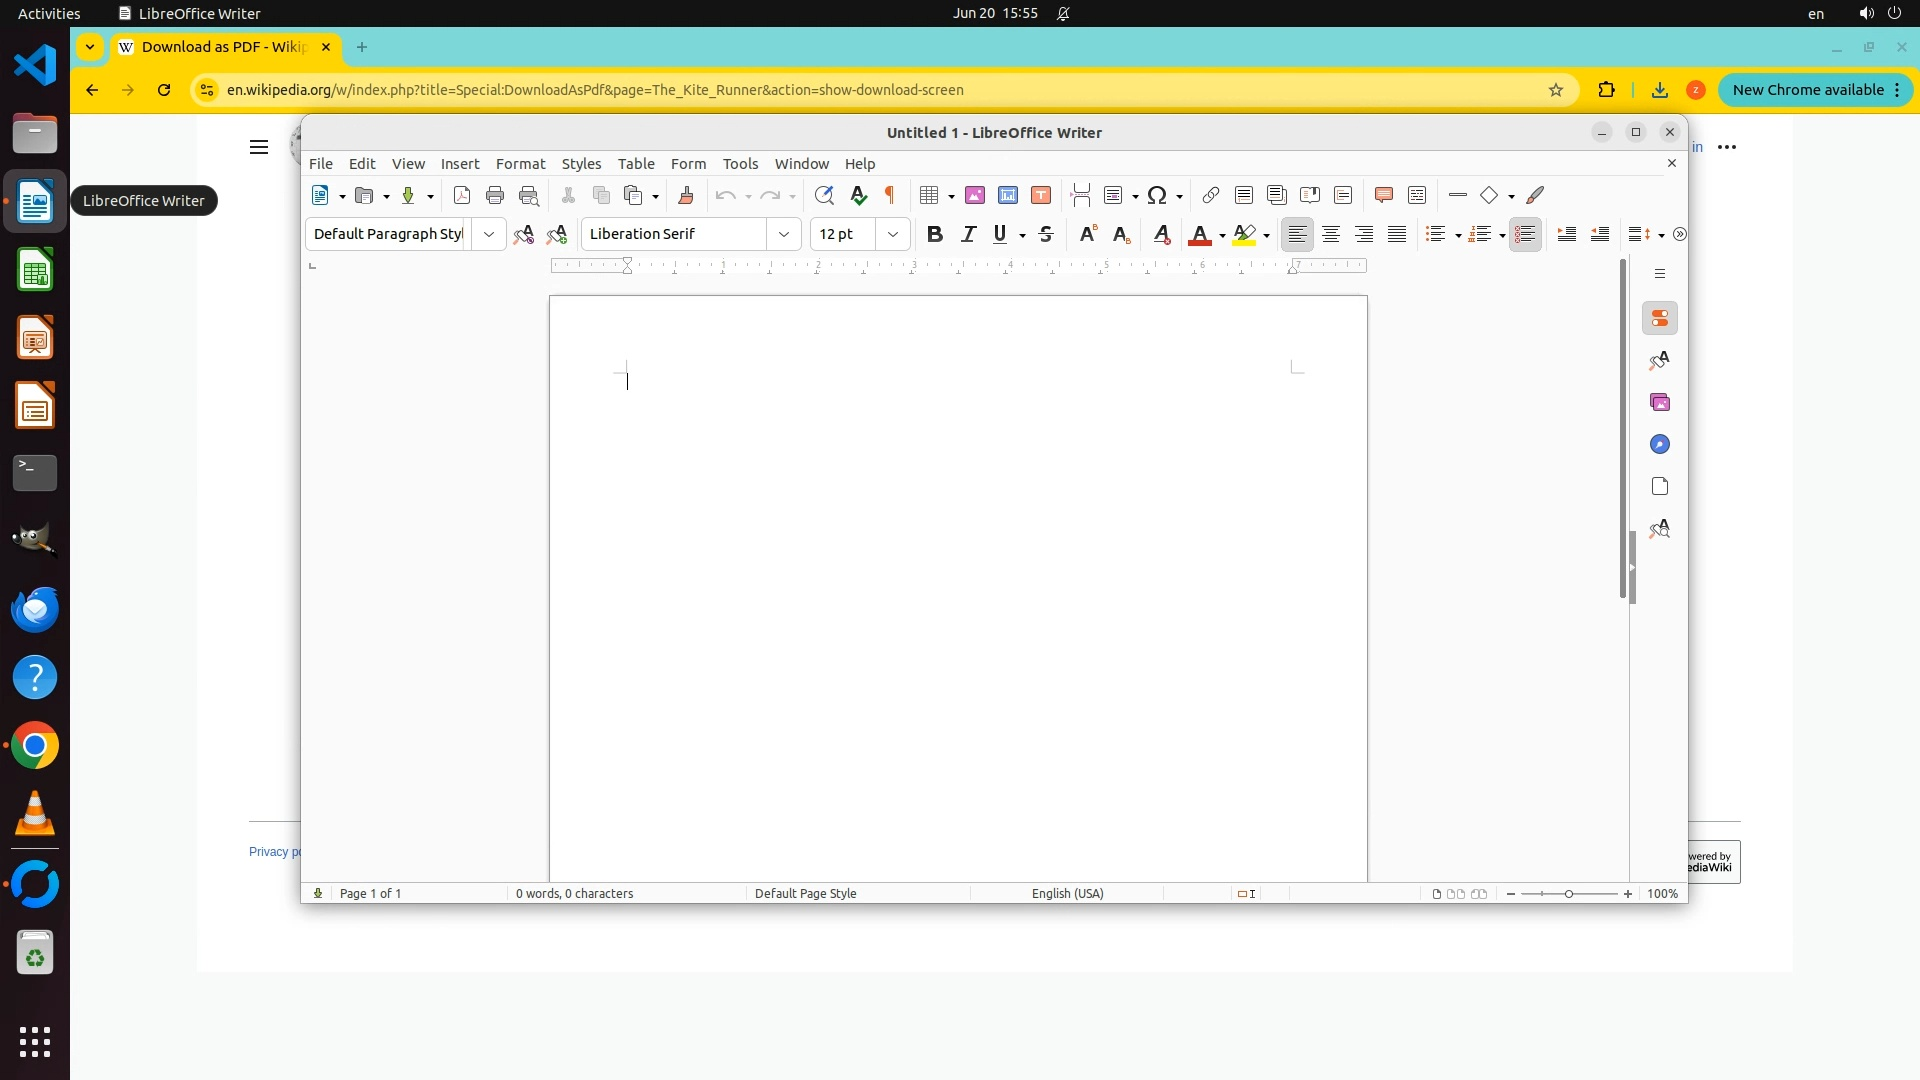Expand the font size dropdown
The image size is (1920, 1080).
[893, 234]
